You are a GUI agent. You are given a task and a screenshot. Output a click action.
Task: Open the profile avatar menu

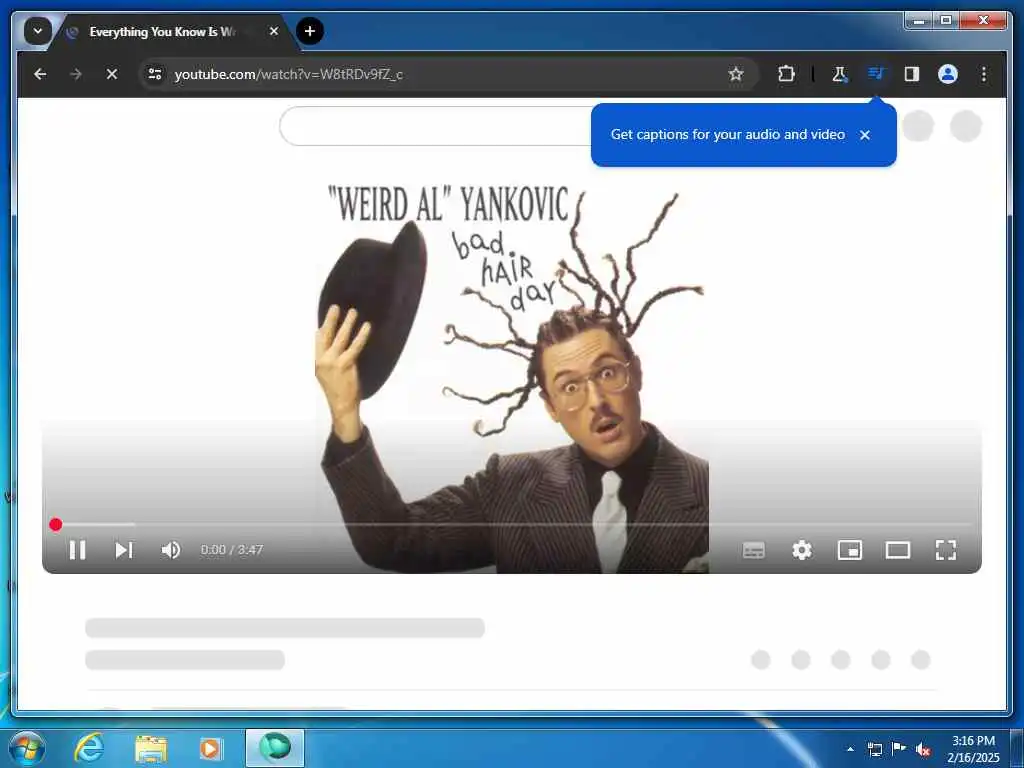[x=948, y=74]
